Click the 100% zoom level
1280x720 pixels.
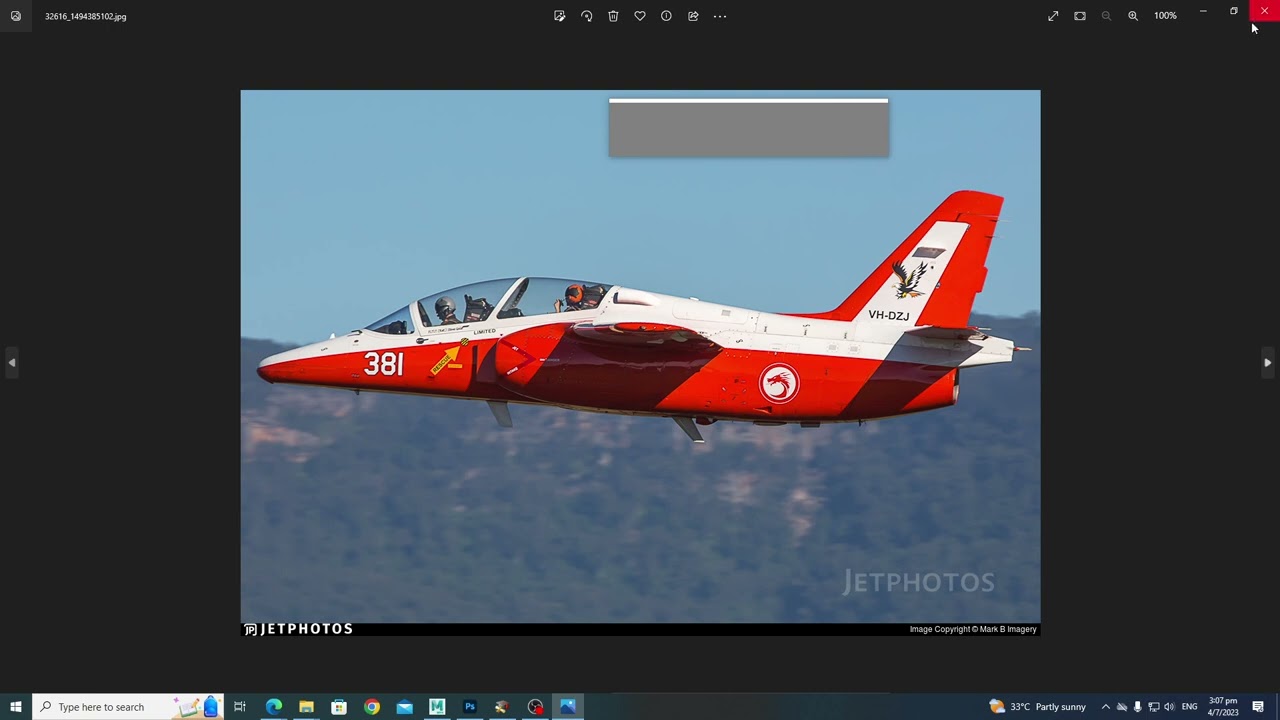click(x=1165, y=16)
